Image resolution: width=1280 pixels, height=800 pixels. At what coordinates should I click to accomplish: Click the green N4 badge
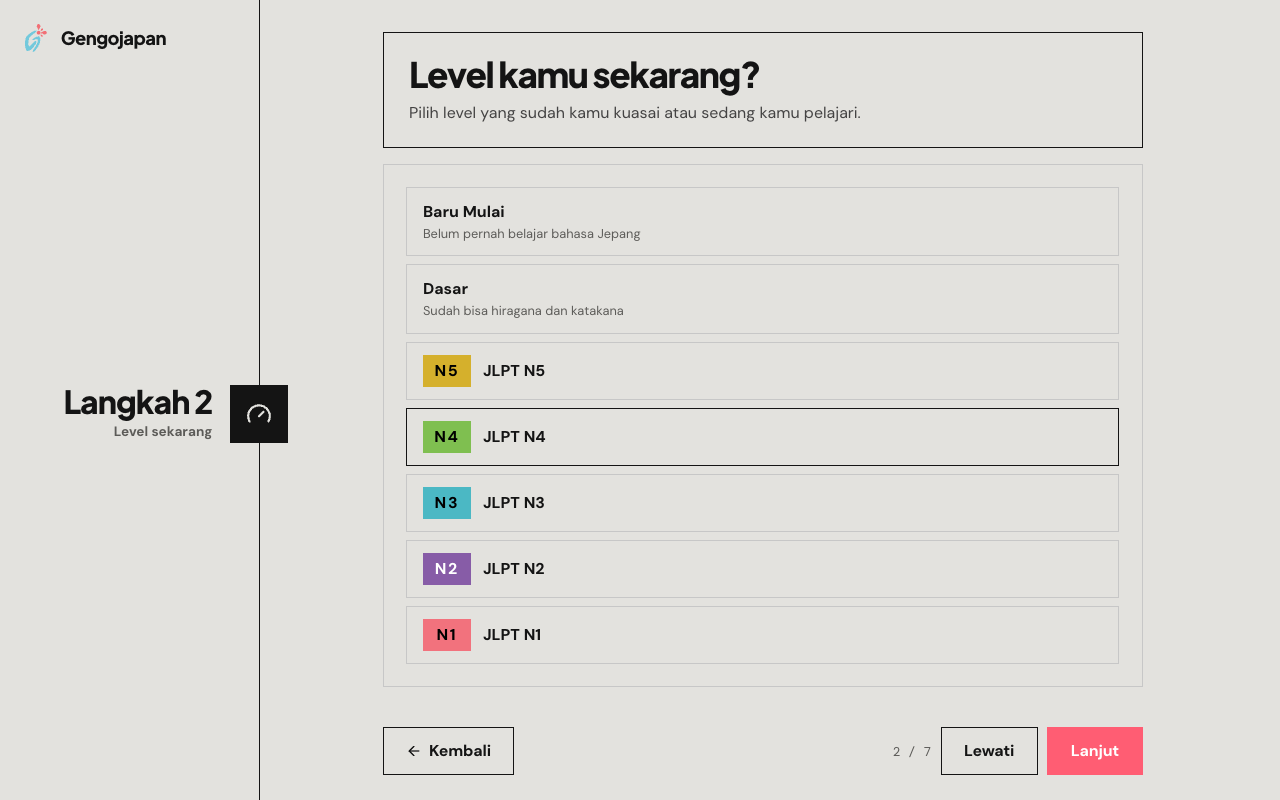point(447,437)
